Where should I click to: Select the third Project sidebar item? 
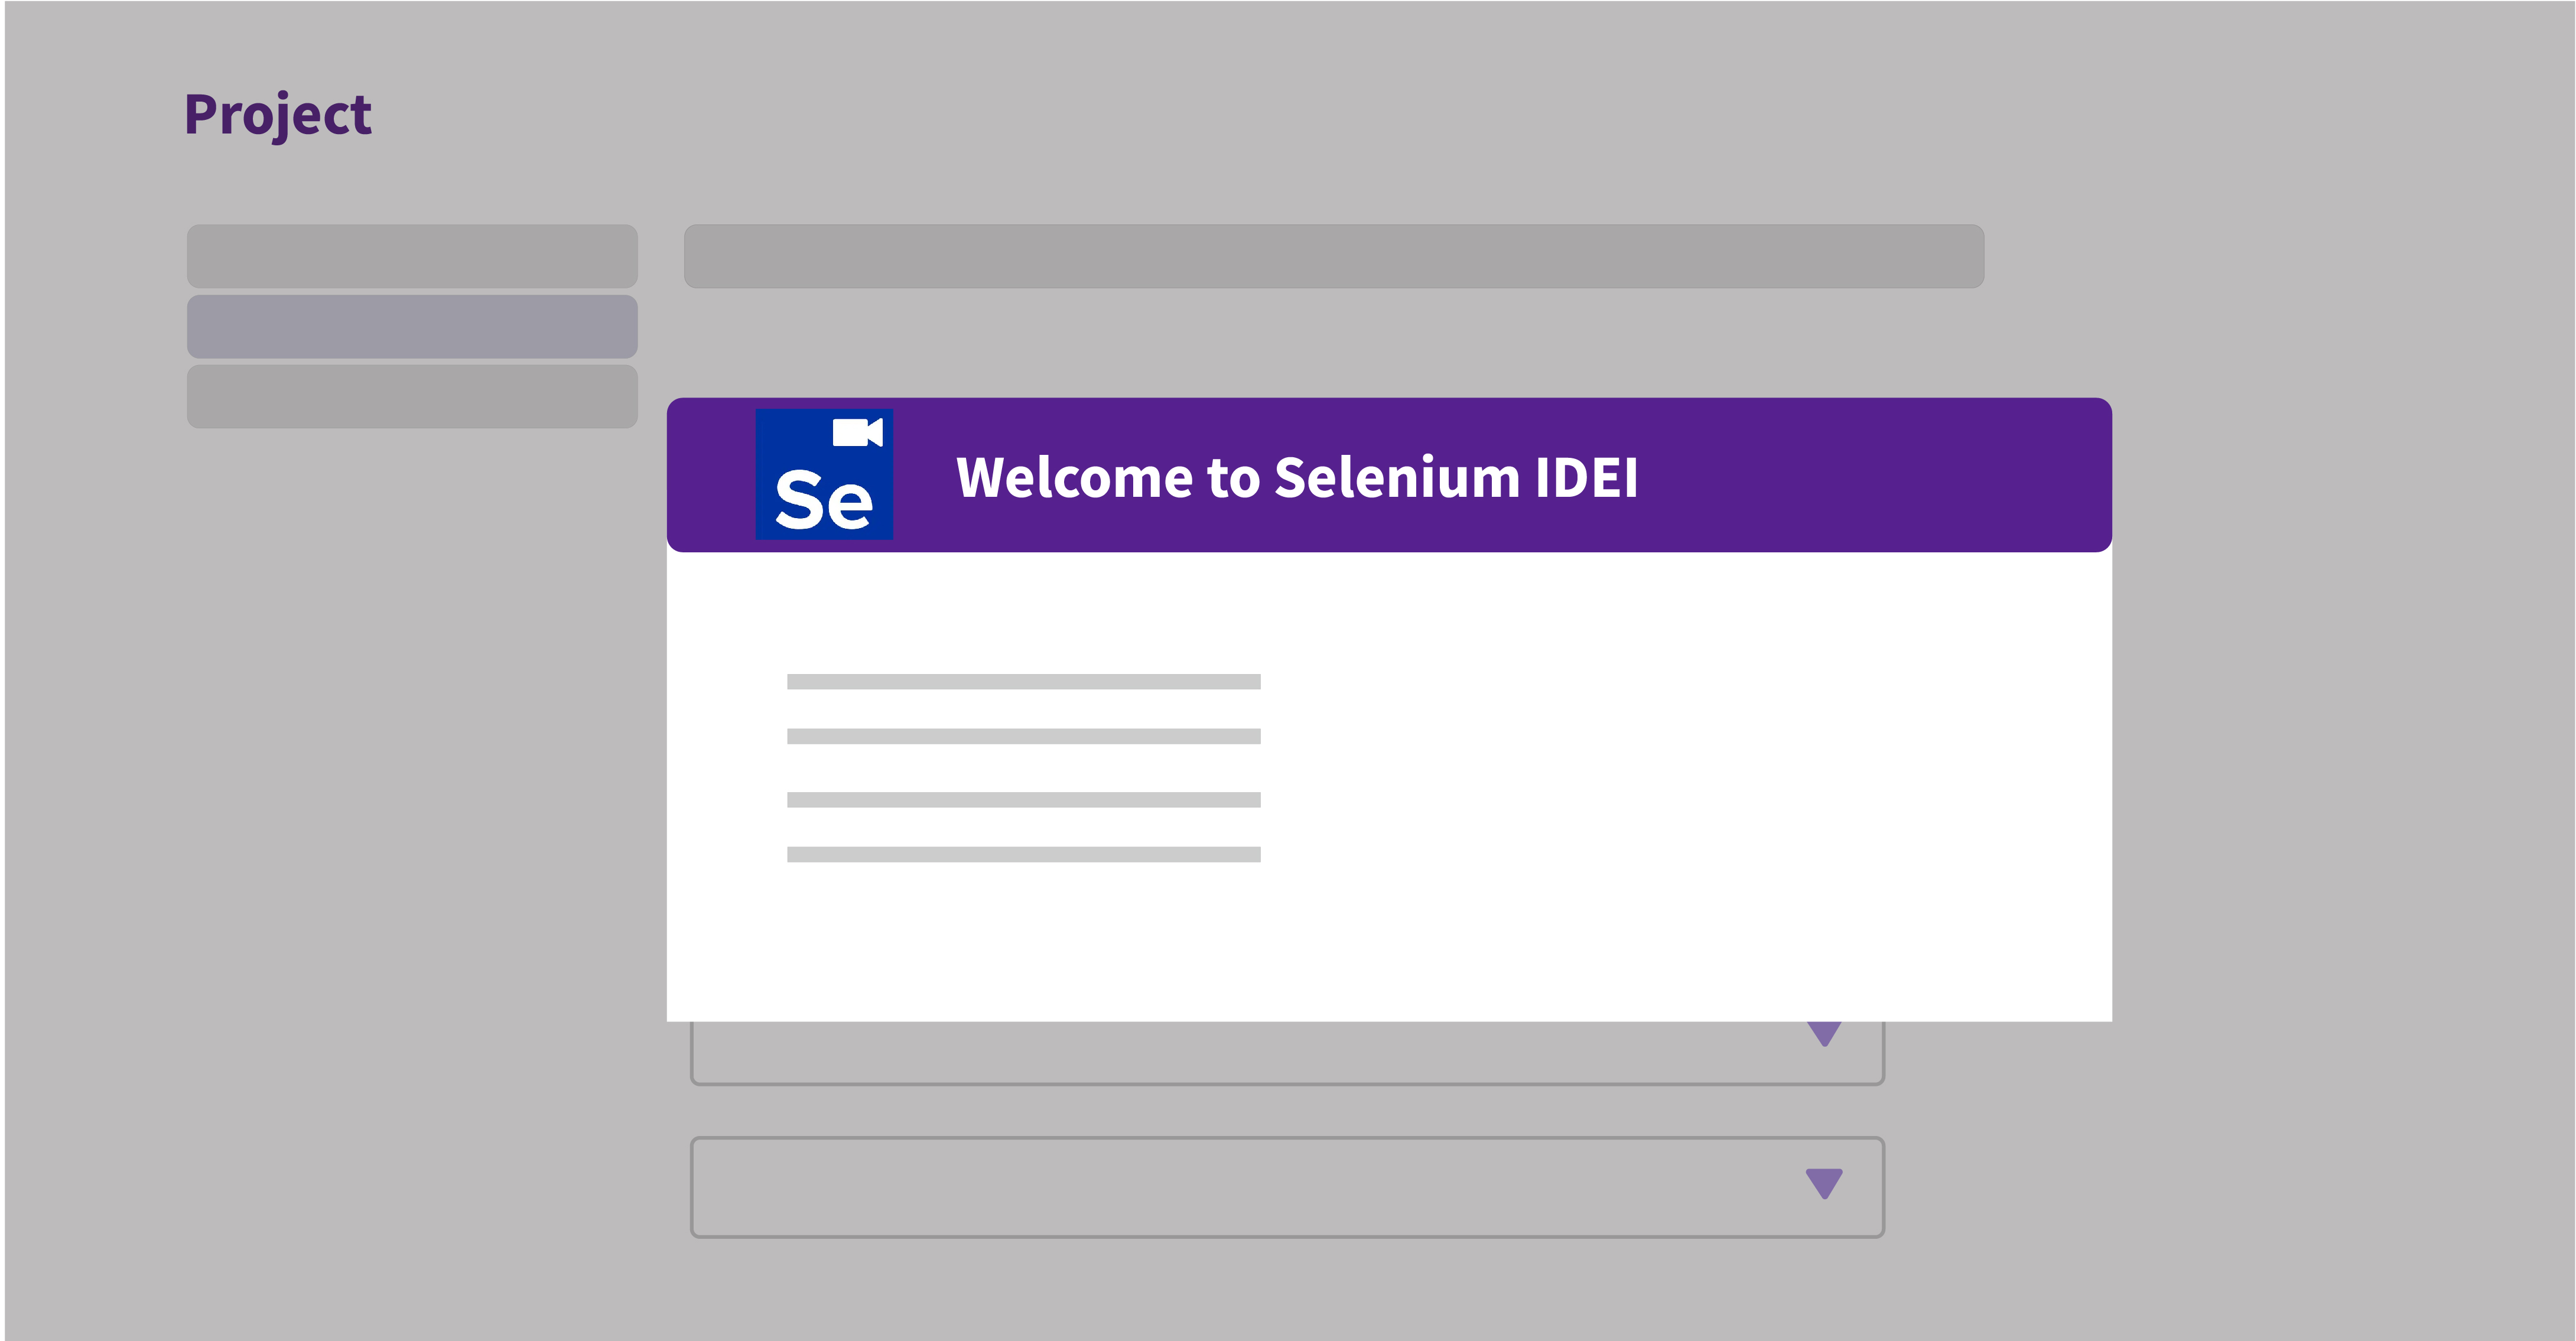tap(412, 396)
